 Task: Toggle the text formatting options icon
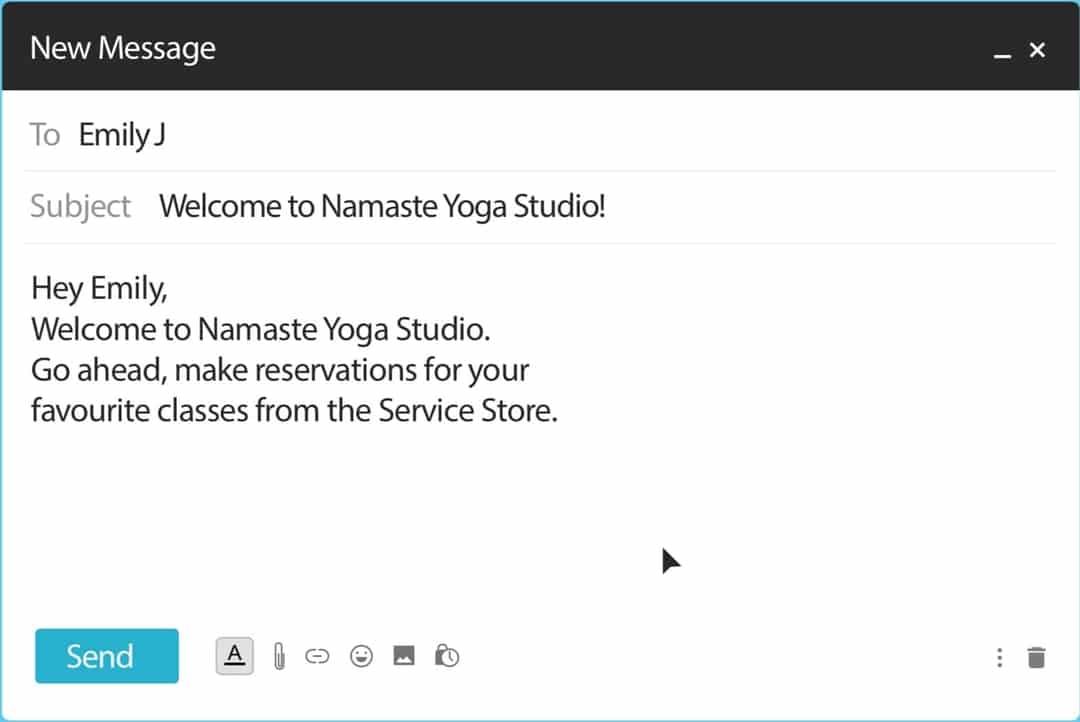234,656
